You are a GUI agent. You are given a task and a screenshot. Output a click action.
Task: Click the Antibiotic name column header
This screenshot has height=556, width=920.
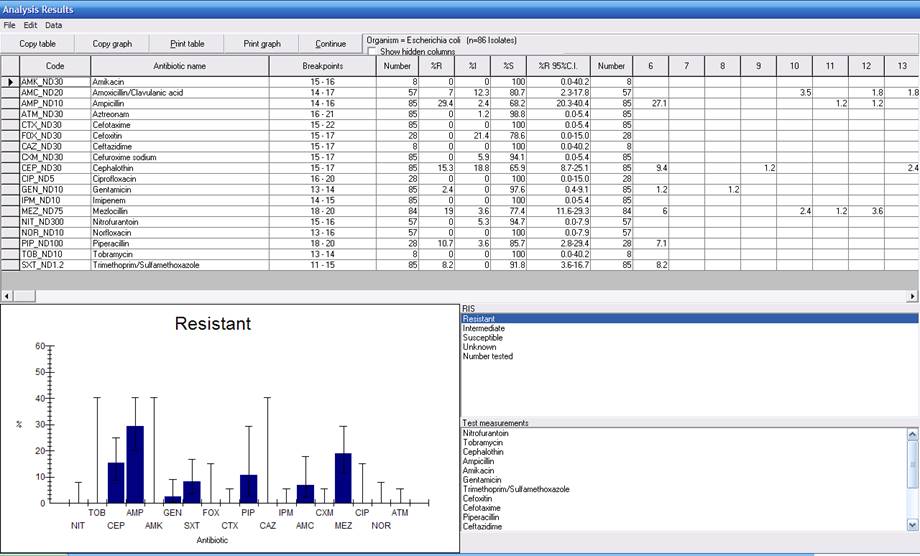tap(180, 66)
